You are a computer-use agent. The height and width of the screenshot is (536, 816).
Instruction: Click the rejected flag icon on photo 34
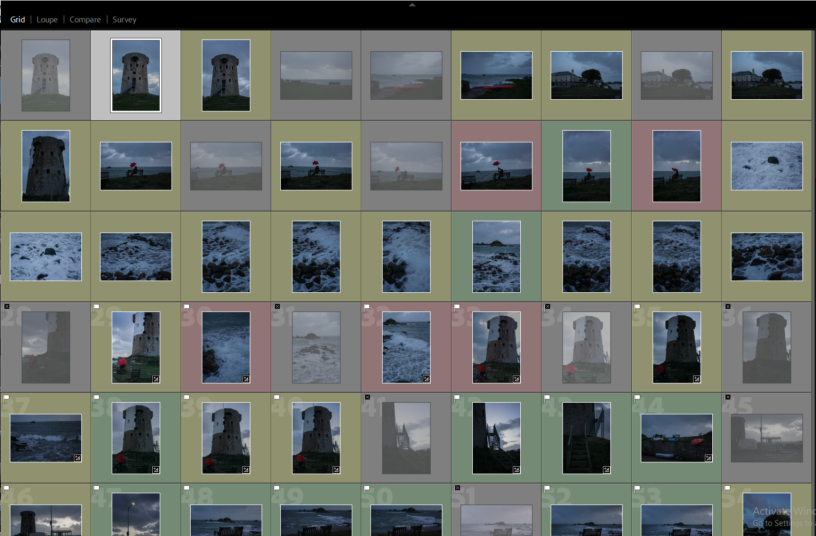click(x=547, y=307)
